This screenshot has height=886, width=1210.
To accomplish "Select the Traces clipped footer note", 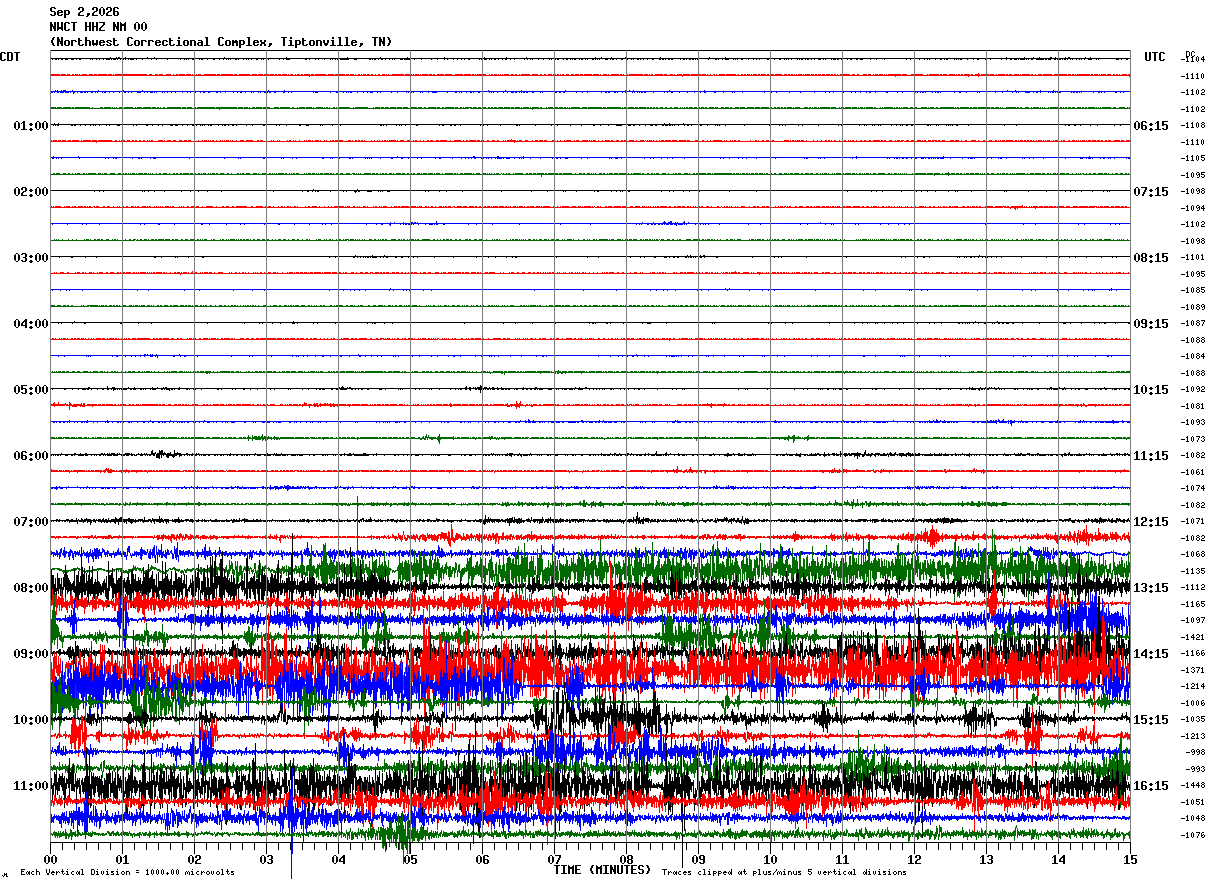I will tap(784, 873).
